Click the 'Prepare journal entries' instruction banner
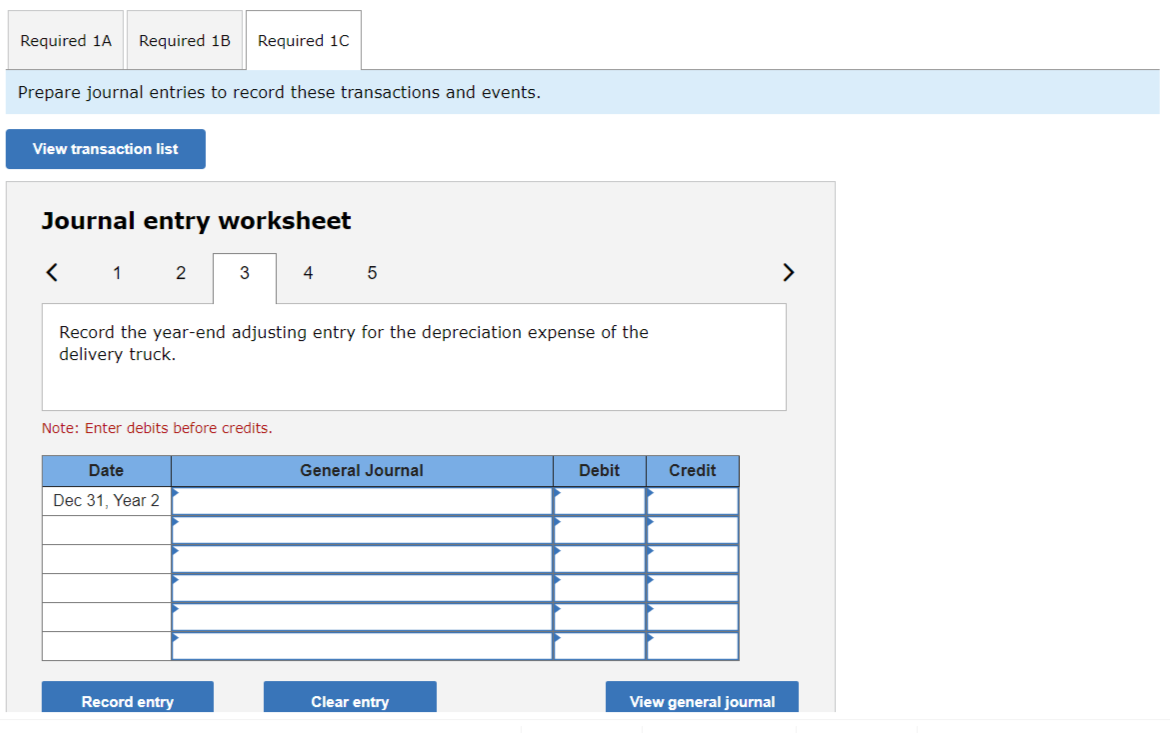This screenshot has width=1170, height=733. click(x=583, y=92)
